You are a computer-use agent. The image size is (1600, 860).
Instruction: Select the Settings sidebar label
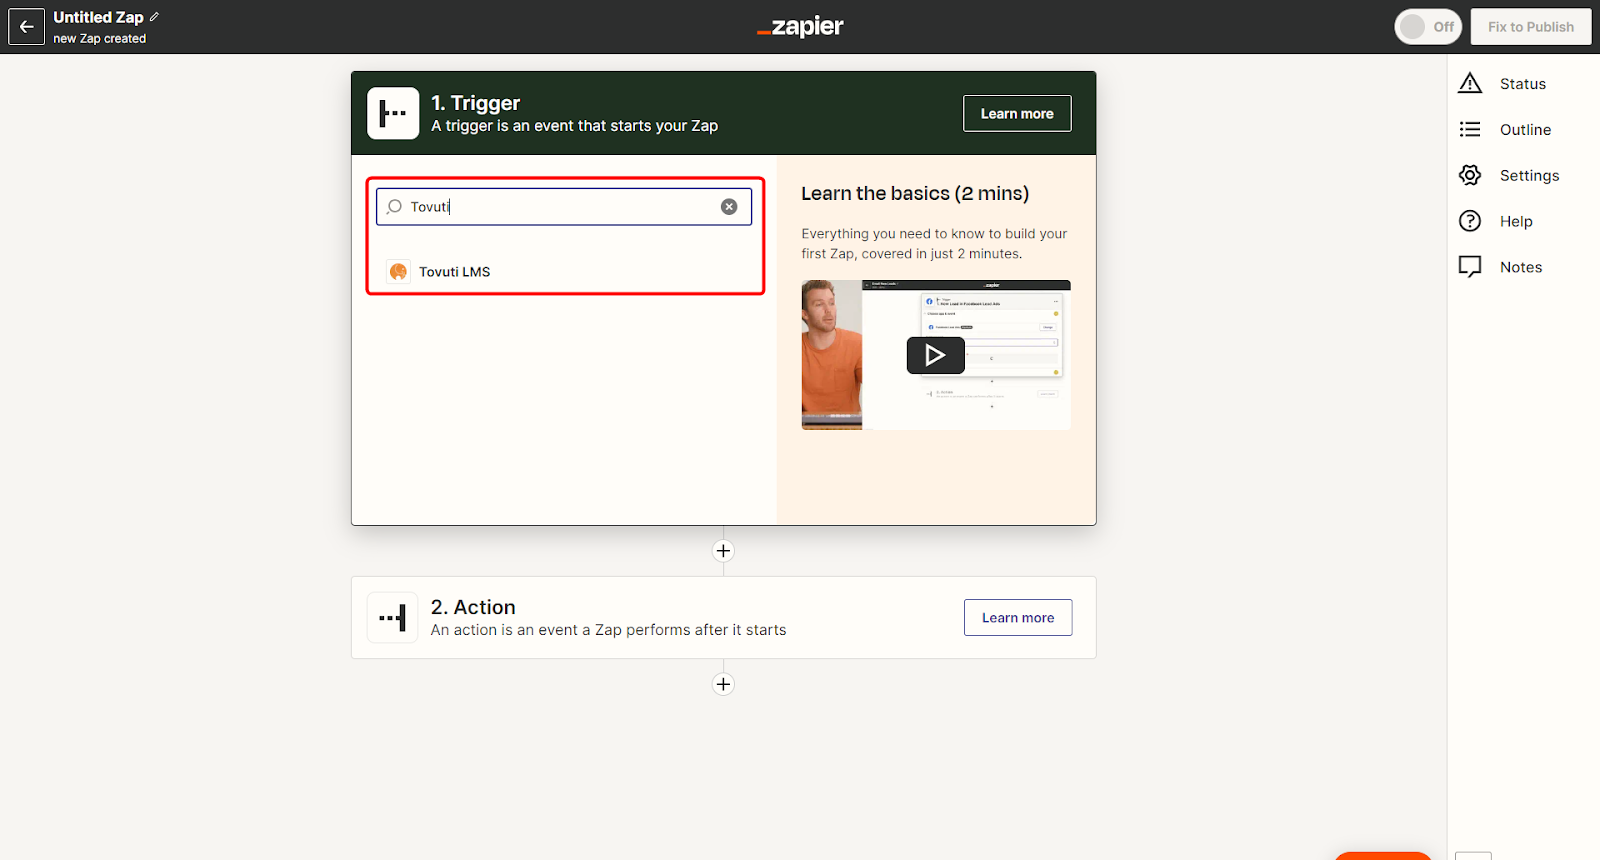click(x=1530, y=176)
